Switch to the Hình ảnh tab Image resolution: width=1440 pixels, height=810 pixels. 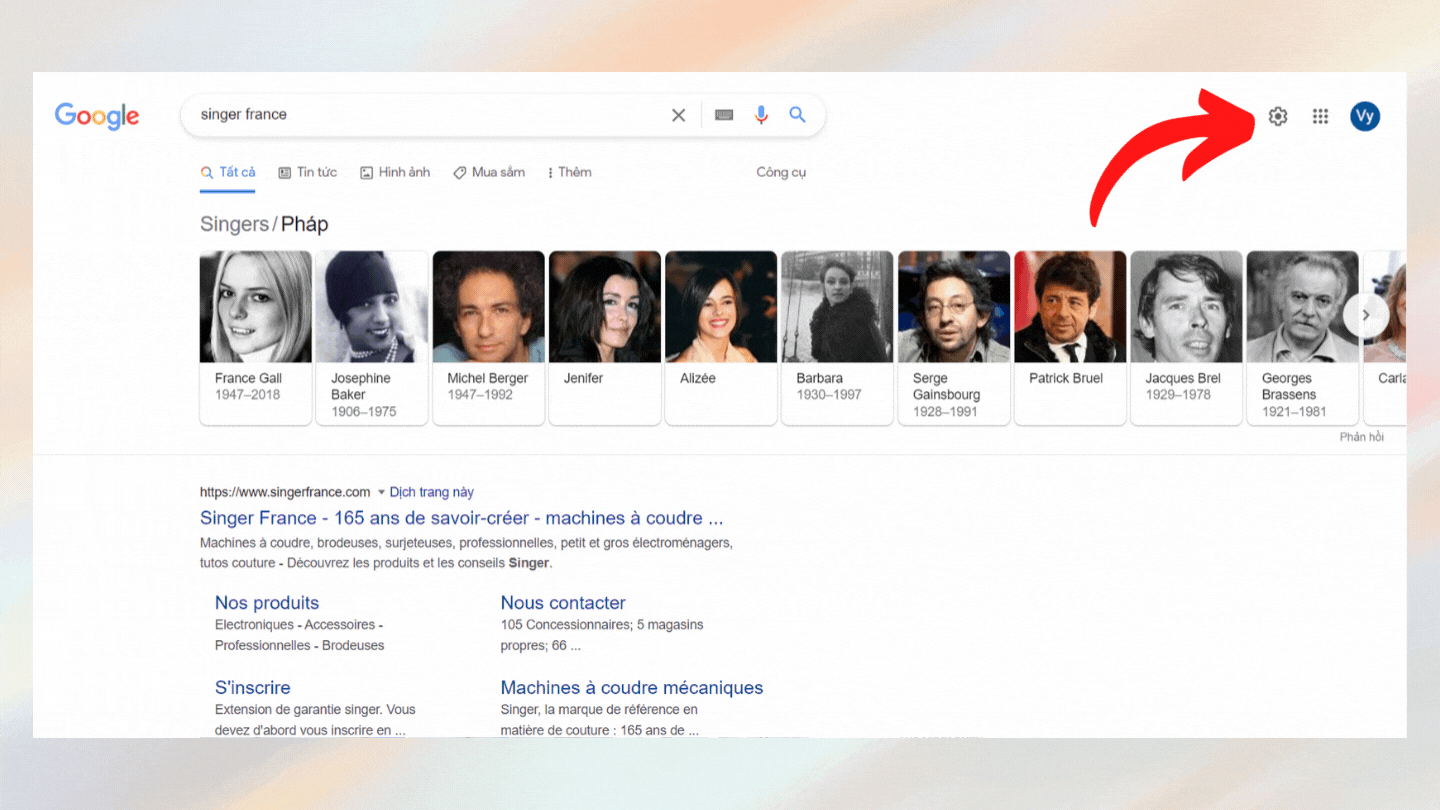tap(395, 172)
